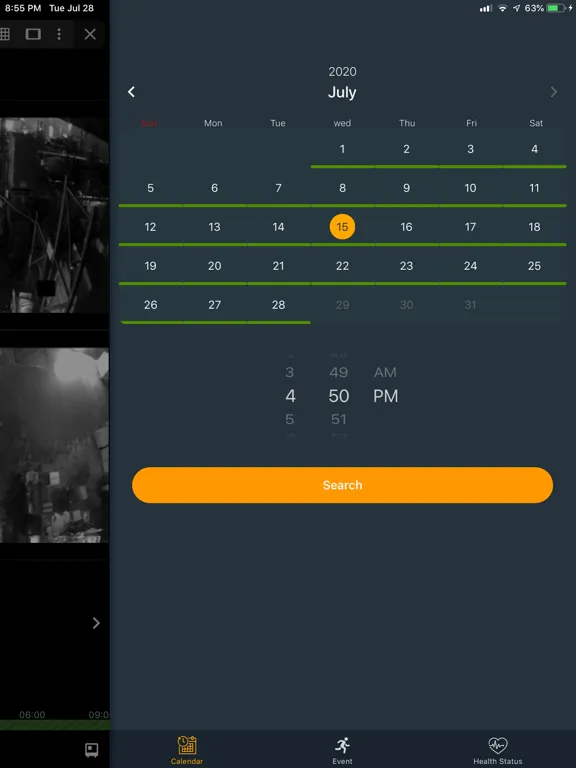Screen dimensions: 576x768
Task: Open the Calendar tab
Action: (187, 750)
